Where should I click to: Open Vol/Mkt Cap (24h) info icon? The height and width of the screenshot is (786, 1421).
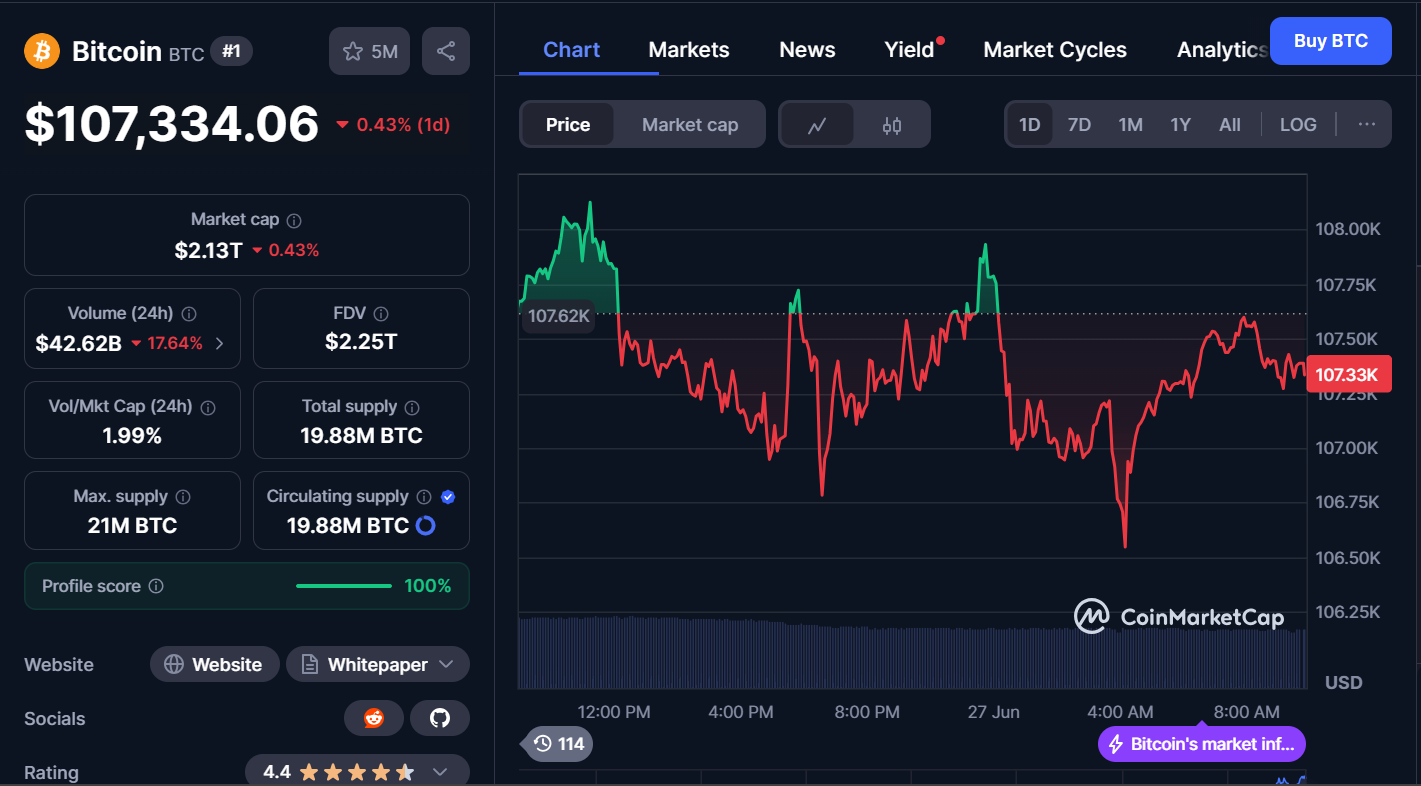click(208, 407)
